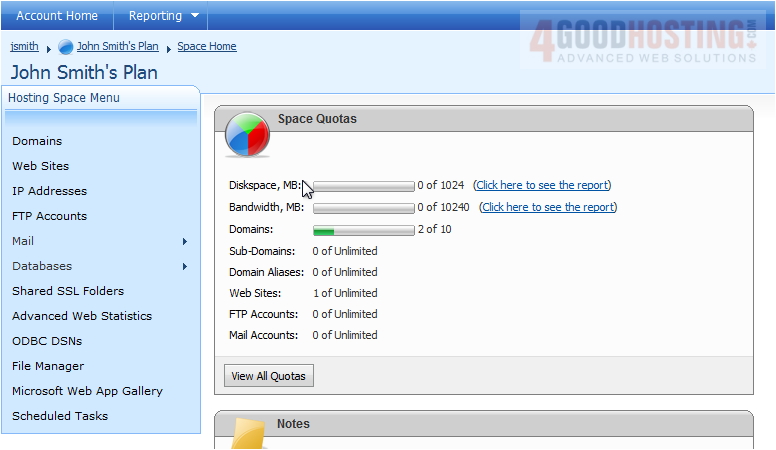Open the Diskspace report link

tap(542, 185)
